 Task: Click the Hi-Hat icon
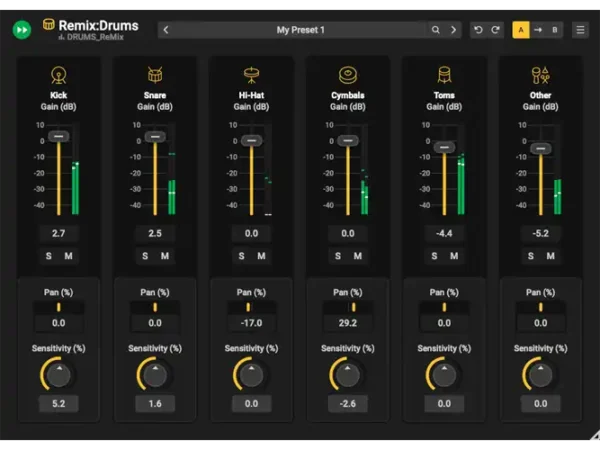point(251,75)
